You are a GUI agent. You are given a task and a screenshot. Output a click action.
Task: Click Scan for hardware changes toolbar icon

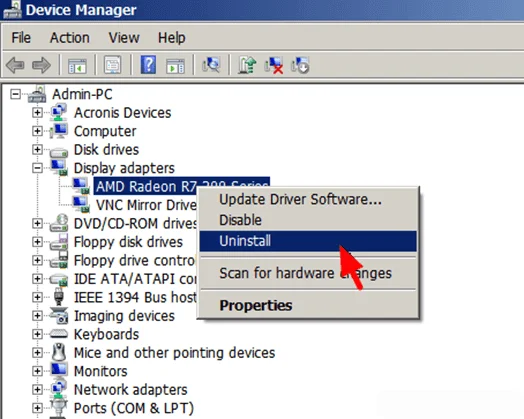211,65
